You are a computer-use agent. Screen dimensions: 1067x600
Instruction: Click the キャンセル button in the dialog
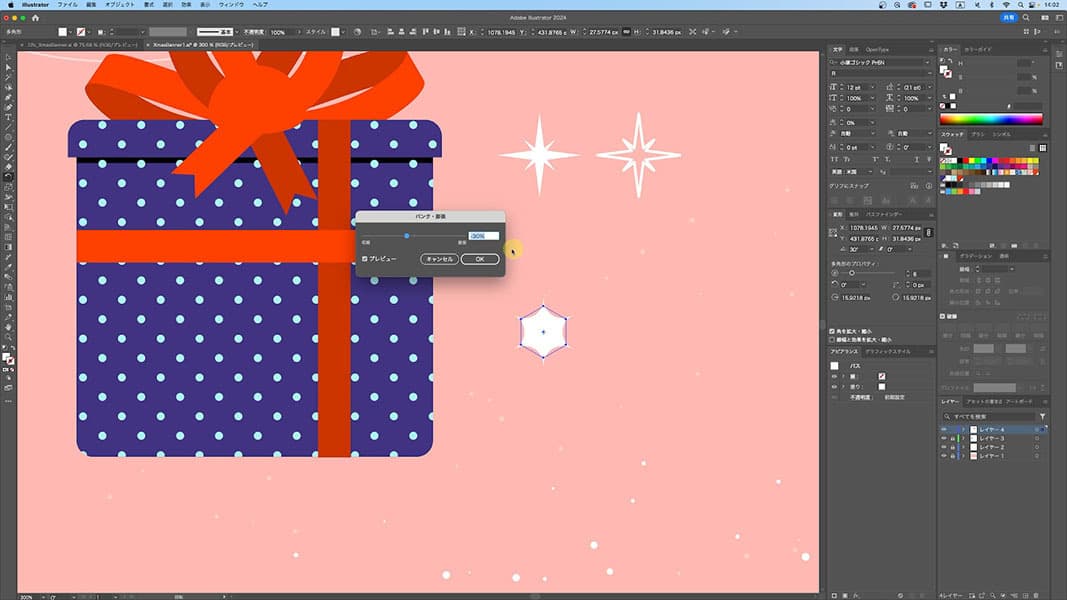click(438, 259)
